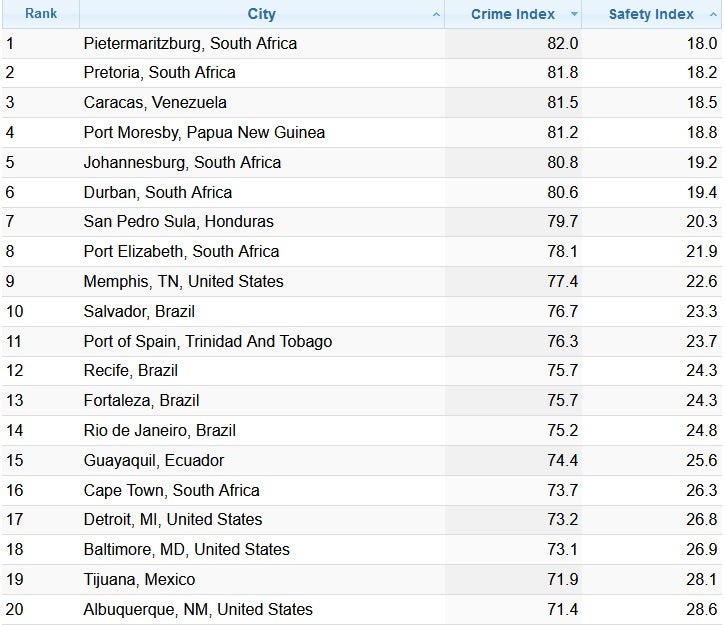Click Pretoria's crime index value 81.8
The width and height of the screenshot is (725, 625).
[x=562, y=73]
